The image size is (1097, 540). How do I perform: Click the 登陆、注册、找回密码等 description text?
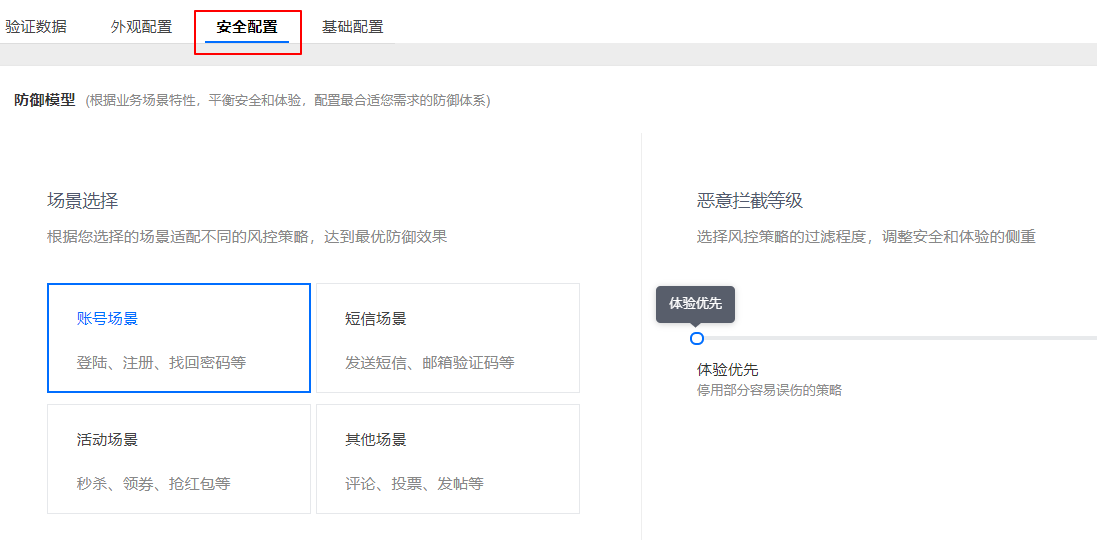161,362
